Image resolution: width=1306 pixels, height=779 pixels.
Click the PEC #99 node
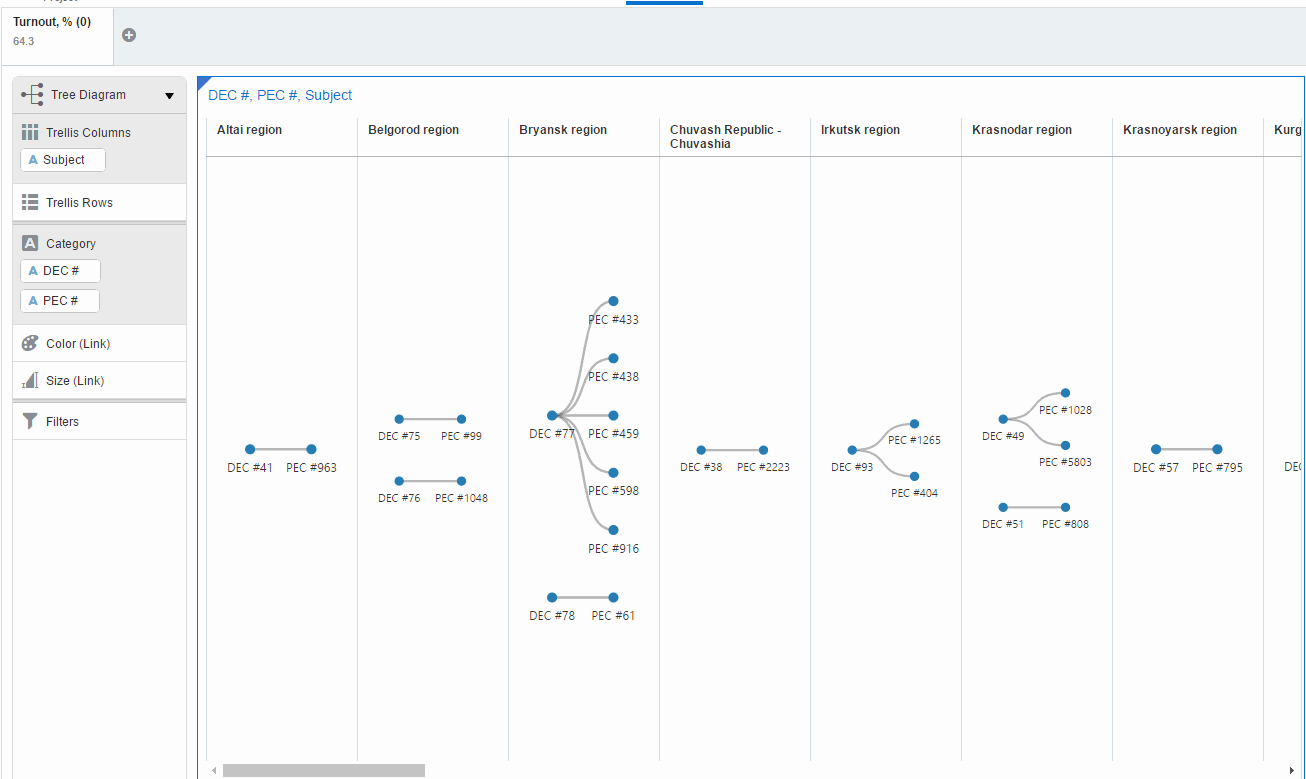[461, 419]
